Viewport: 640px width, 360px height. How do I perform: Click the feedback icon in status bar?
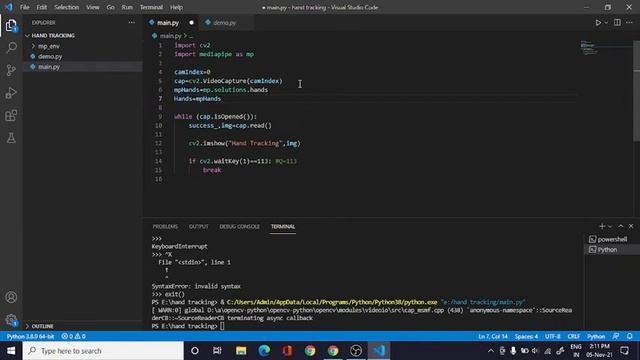pyautogui.click(x=616, y=336)
